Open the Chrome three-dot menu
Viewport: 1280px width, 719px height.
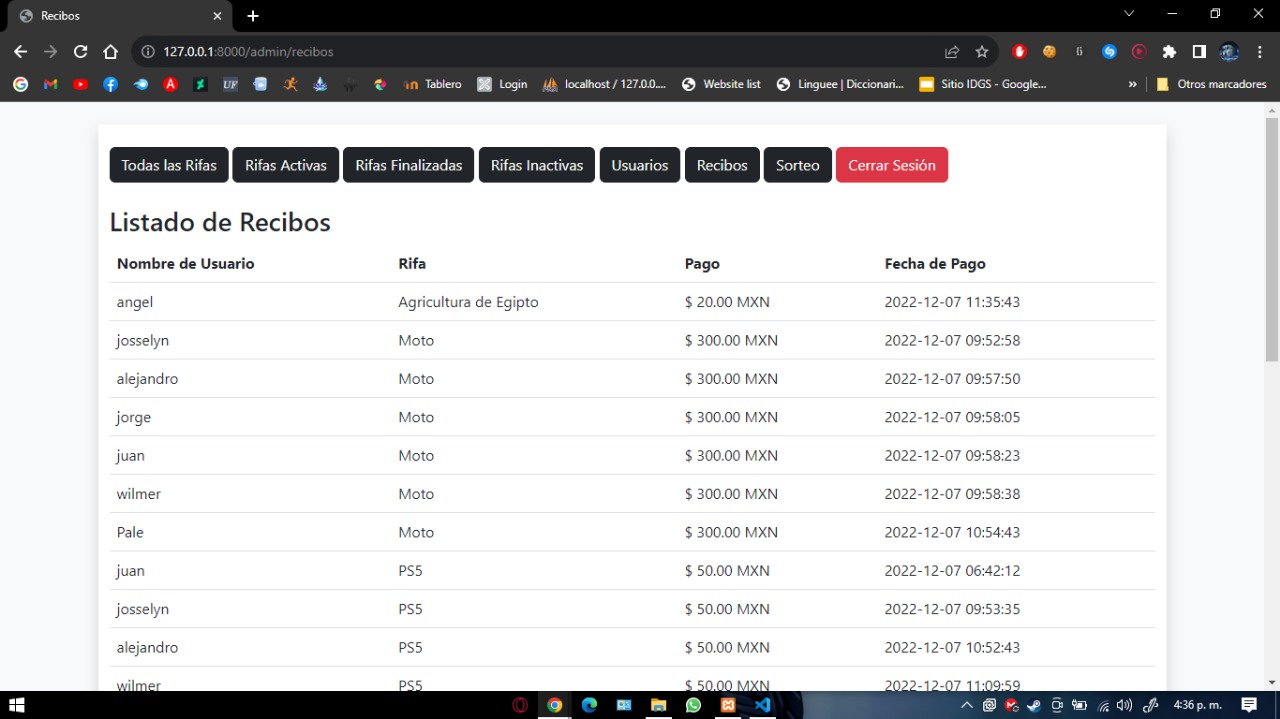tap(1259, 52)
